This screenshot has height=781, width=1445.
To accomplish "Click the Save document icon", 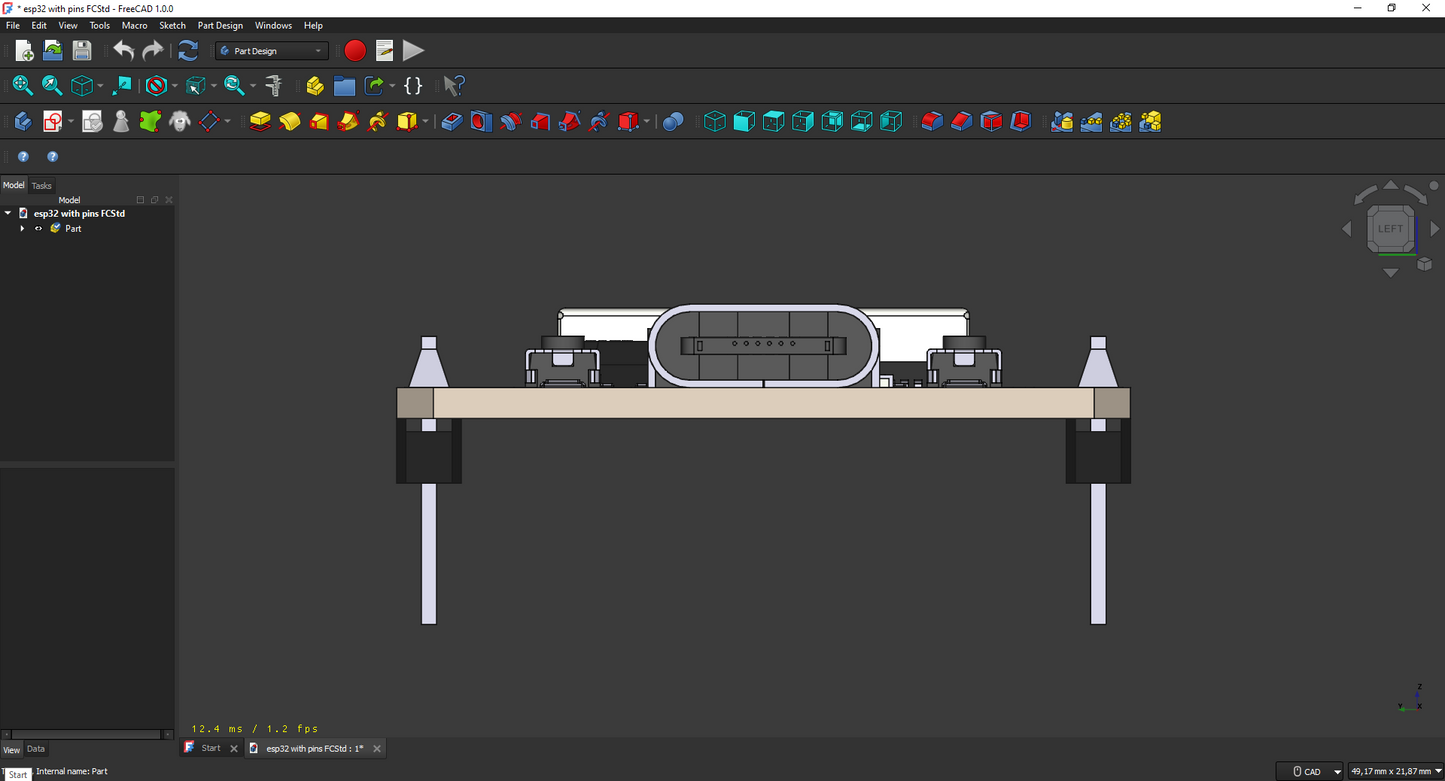I will tap(82, 51).
